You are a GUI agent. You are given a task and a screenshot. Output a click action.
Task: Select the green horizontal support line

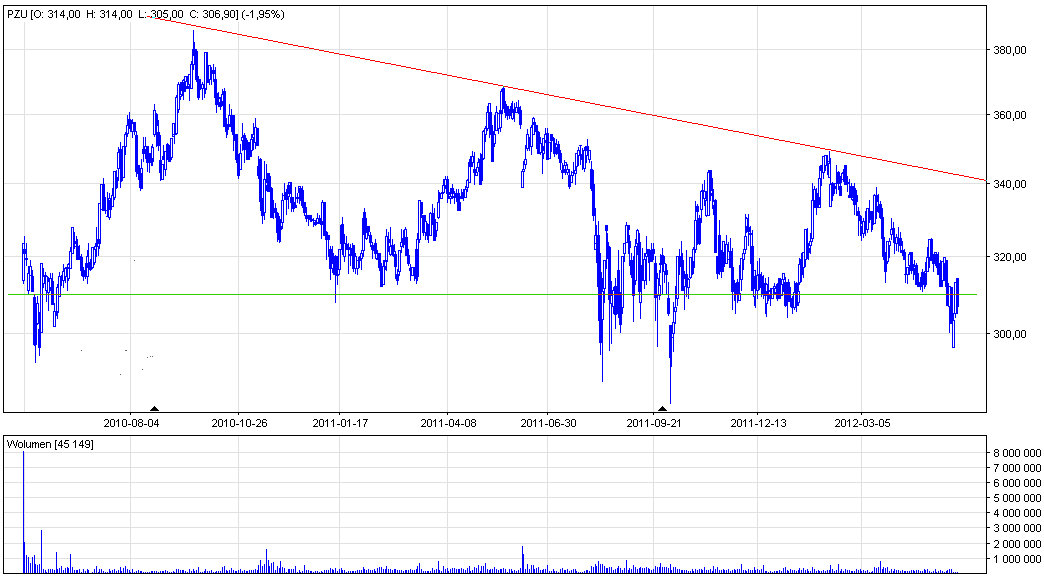pos(492,294)
